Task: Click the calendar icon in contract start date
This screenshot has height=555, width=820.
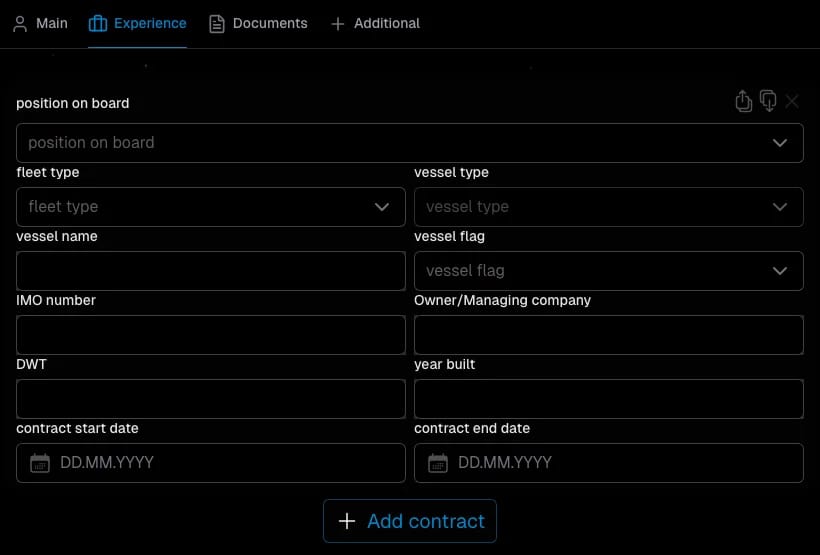Action: click(40, 463)
